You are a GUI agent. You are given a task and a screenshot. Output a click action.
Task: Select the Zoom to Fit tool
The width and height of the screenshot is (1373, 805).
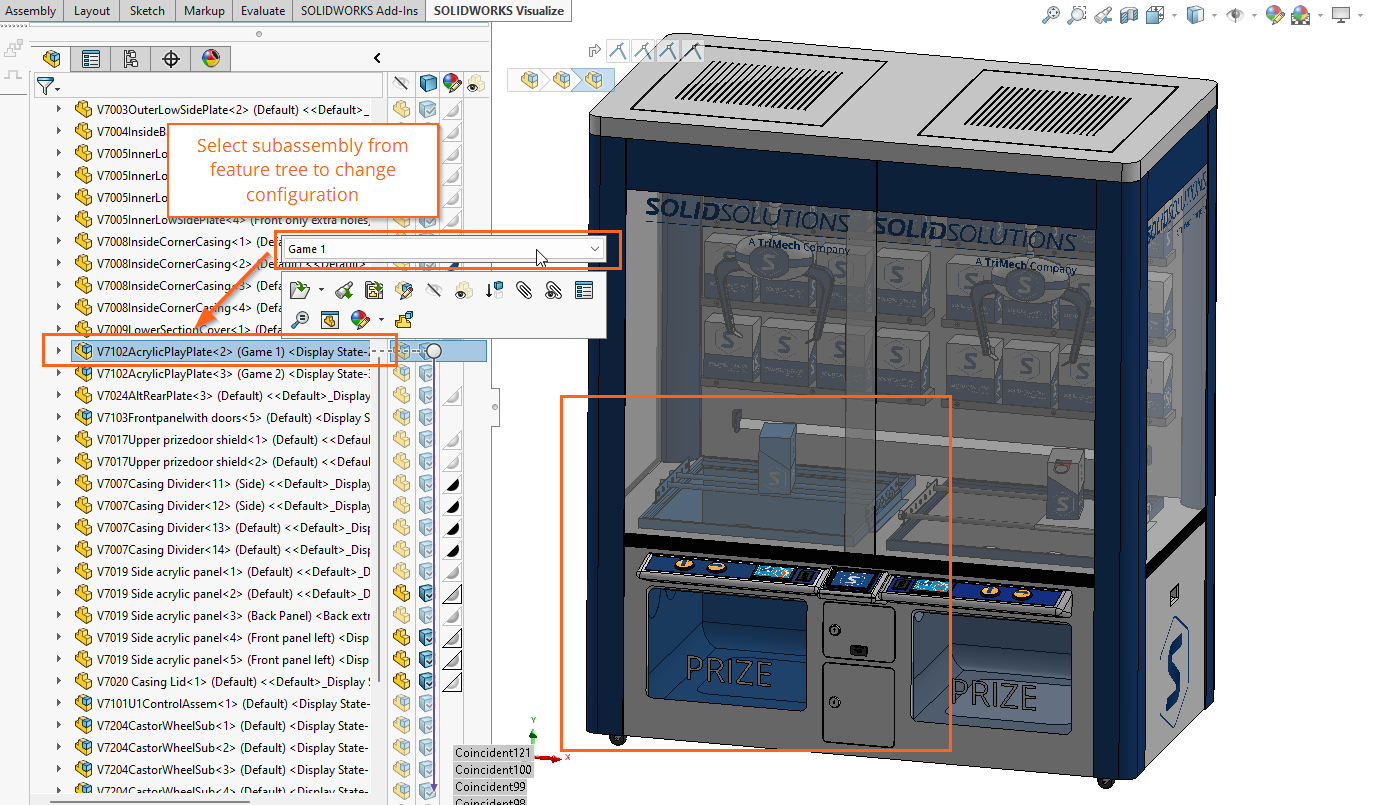(x=1051, y=15)
